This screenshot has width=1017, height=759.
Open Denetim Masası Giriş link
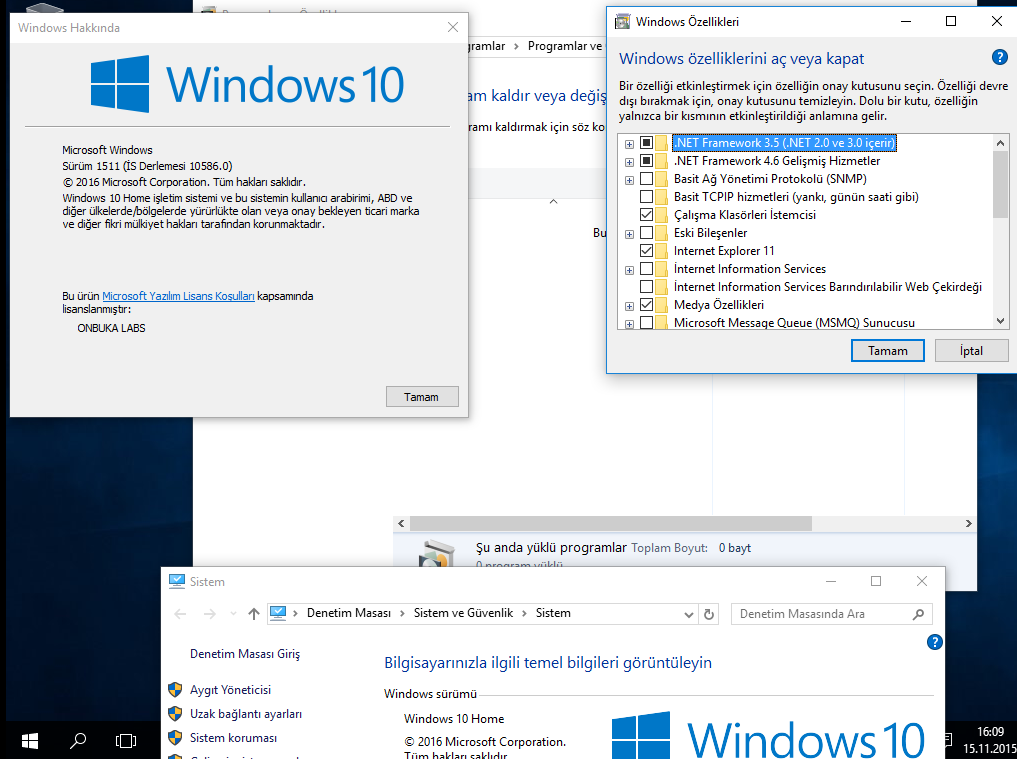click(245, 654)
